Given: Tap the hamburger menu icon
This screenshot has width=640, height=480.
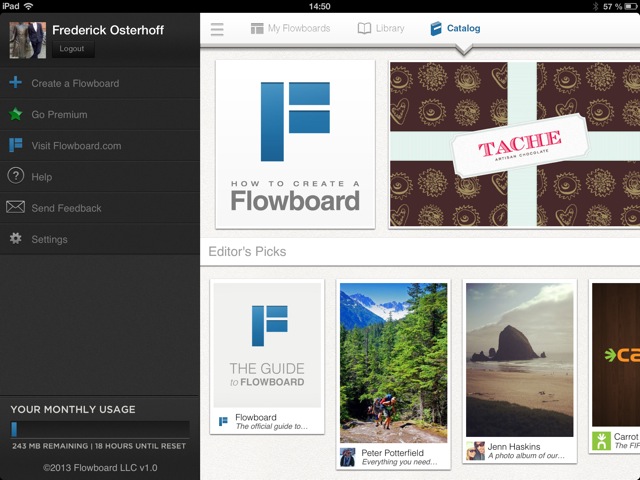Looking at the screenshot, I should (217, 29).
